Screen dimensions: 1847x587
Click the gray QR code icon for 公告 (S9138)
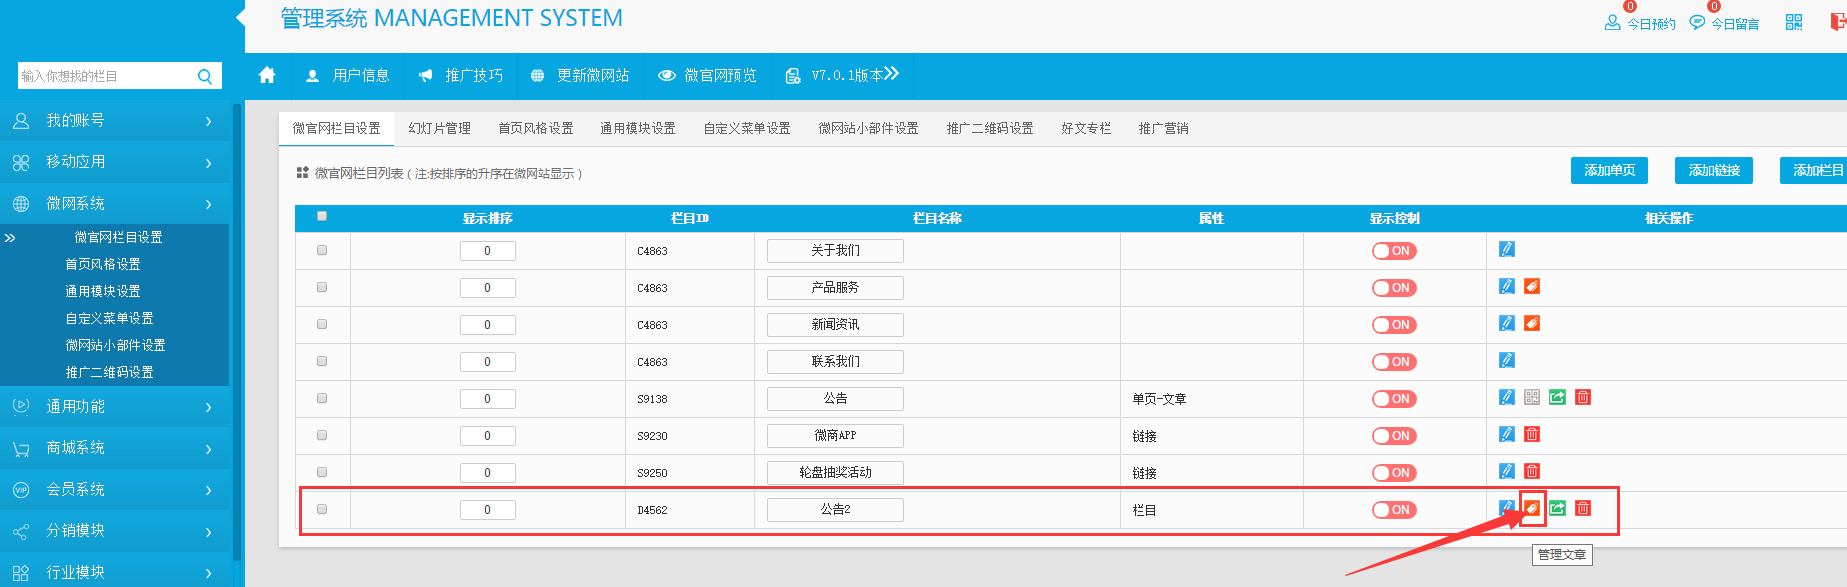tap(1531, 397)
